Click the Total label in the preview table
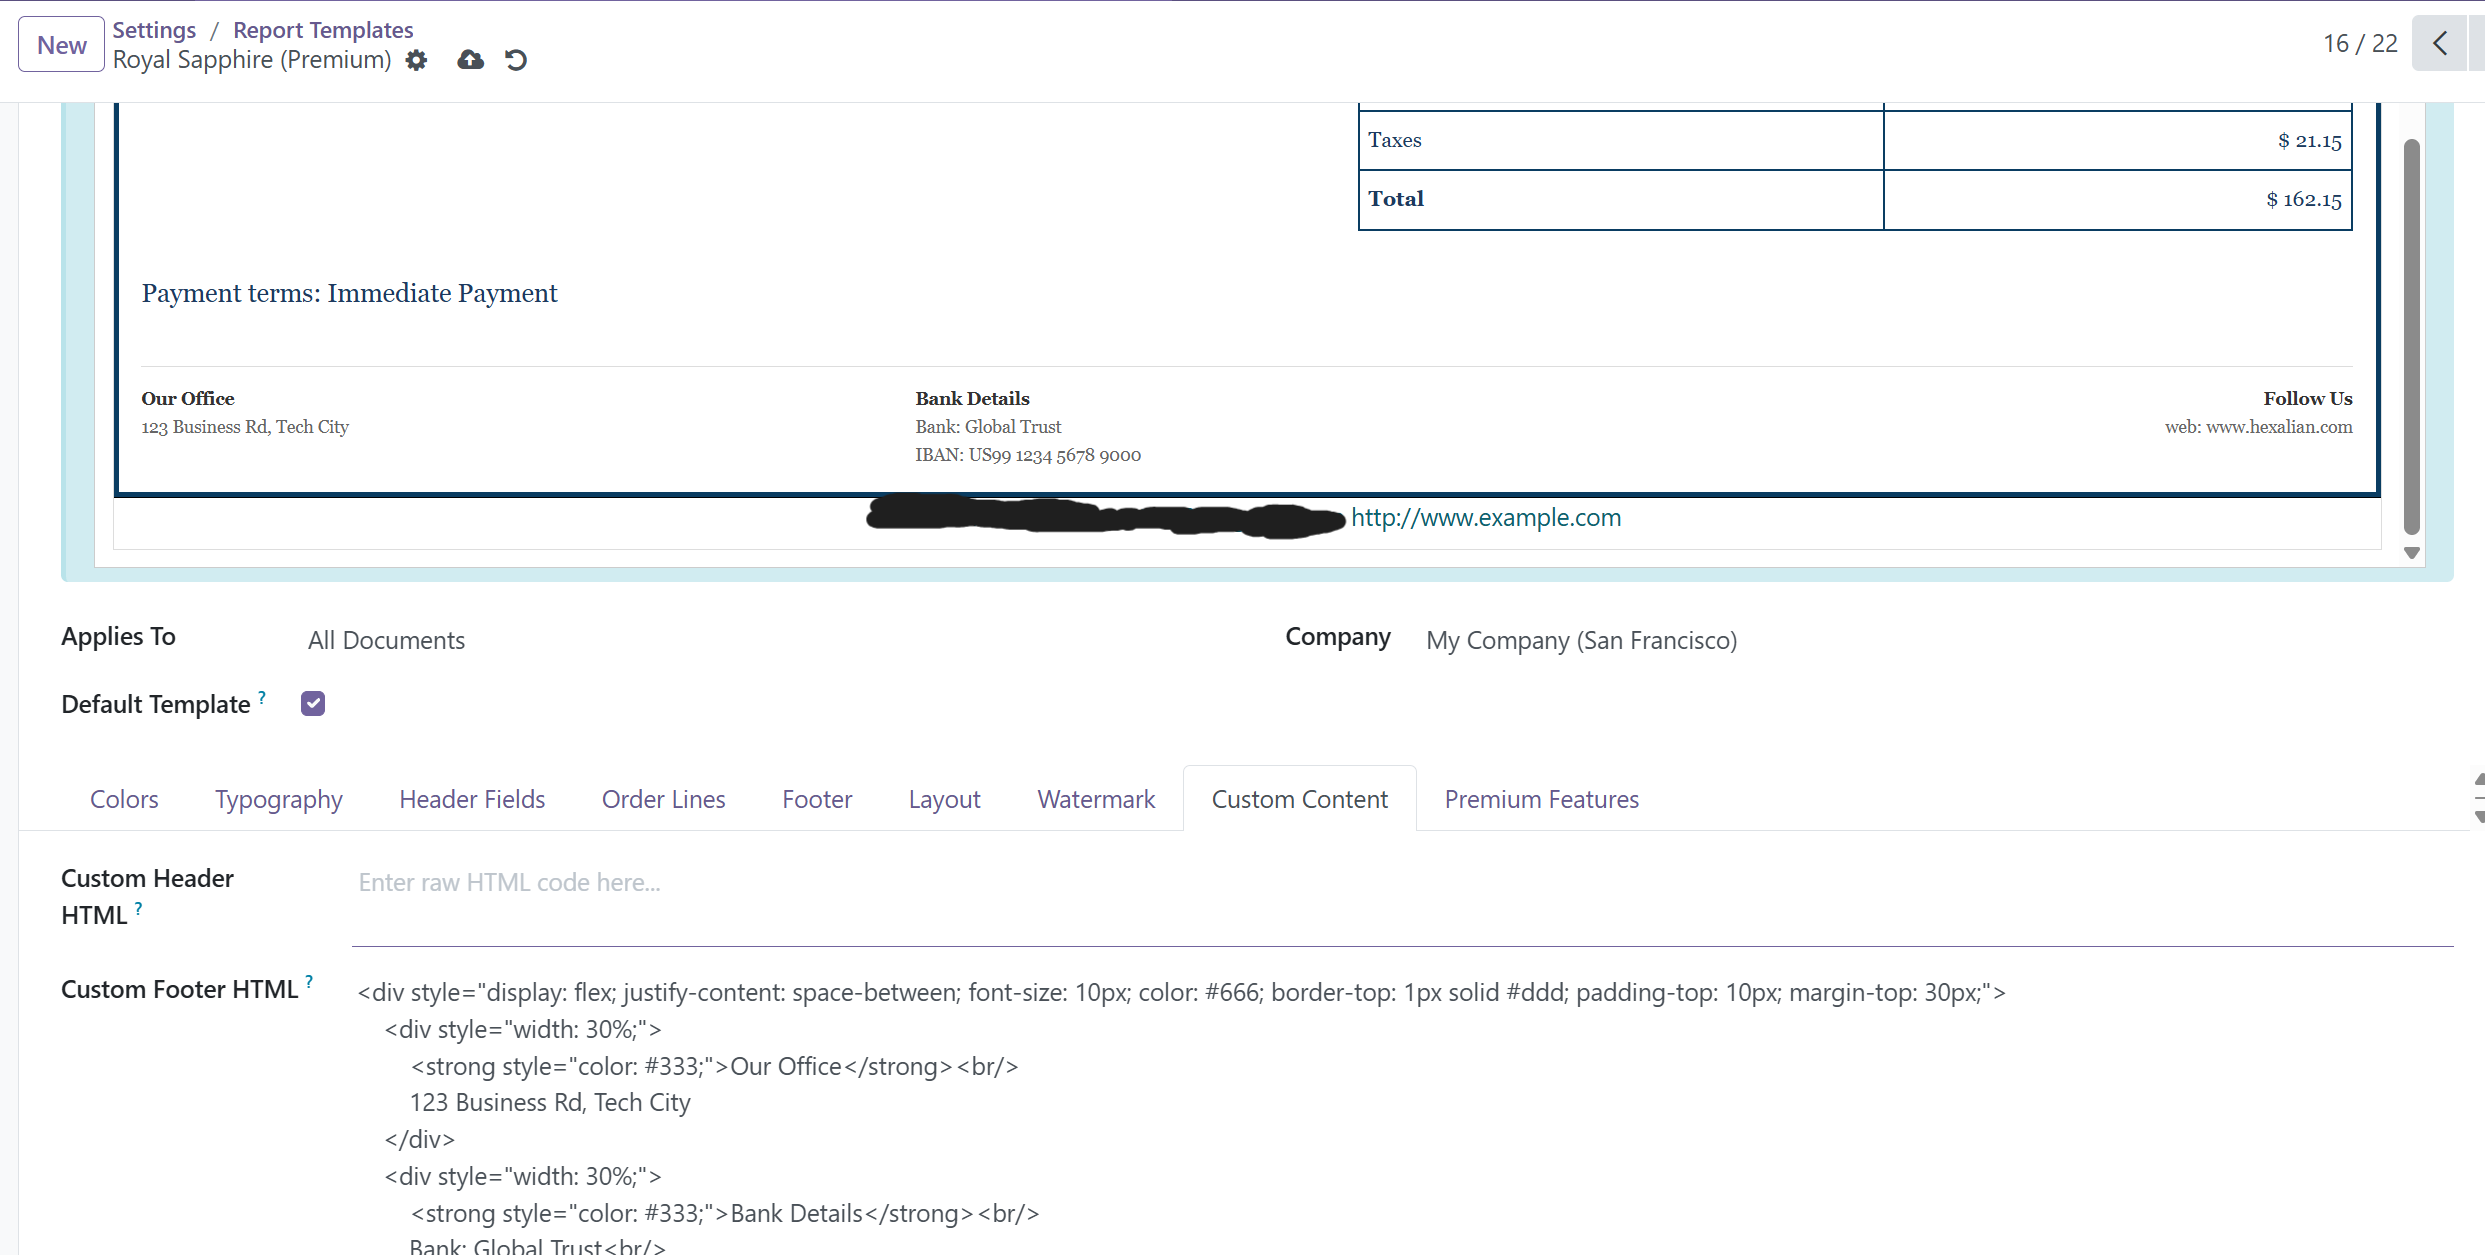The width and height of the screenshot is (2485, 1255). pos(1396,199)
